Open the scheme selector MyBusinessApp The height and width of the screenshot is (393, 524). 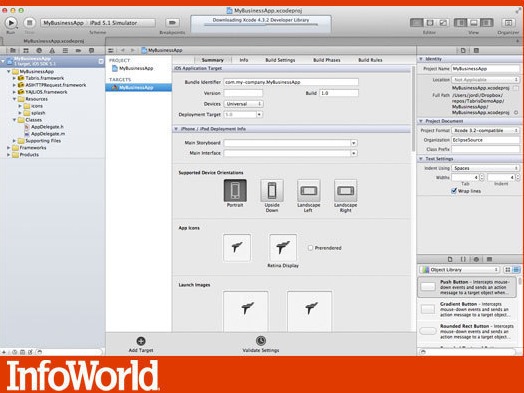64,23
